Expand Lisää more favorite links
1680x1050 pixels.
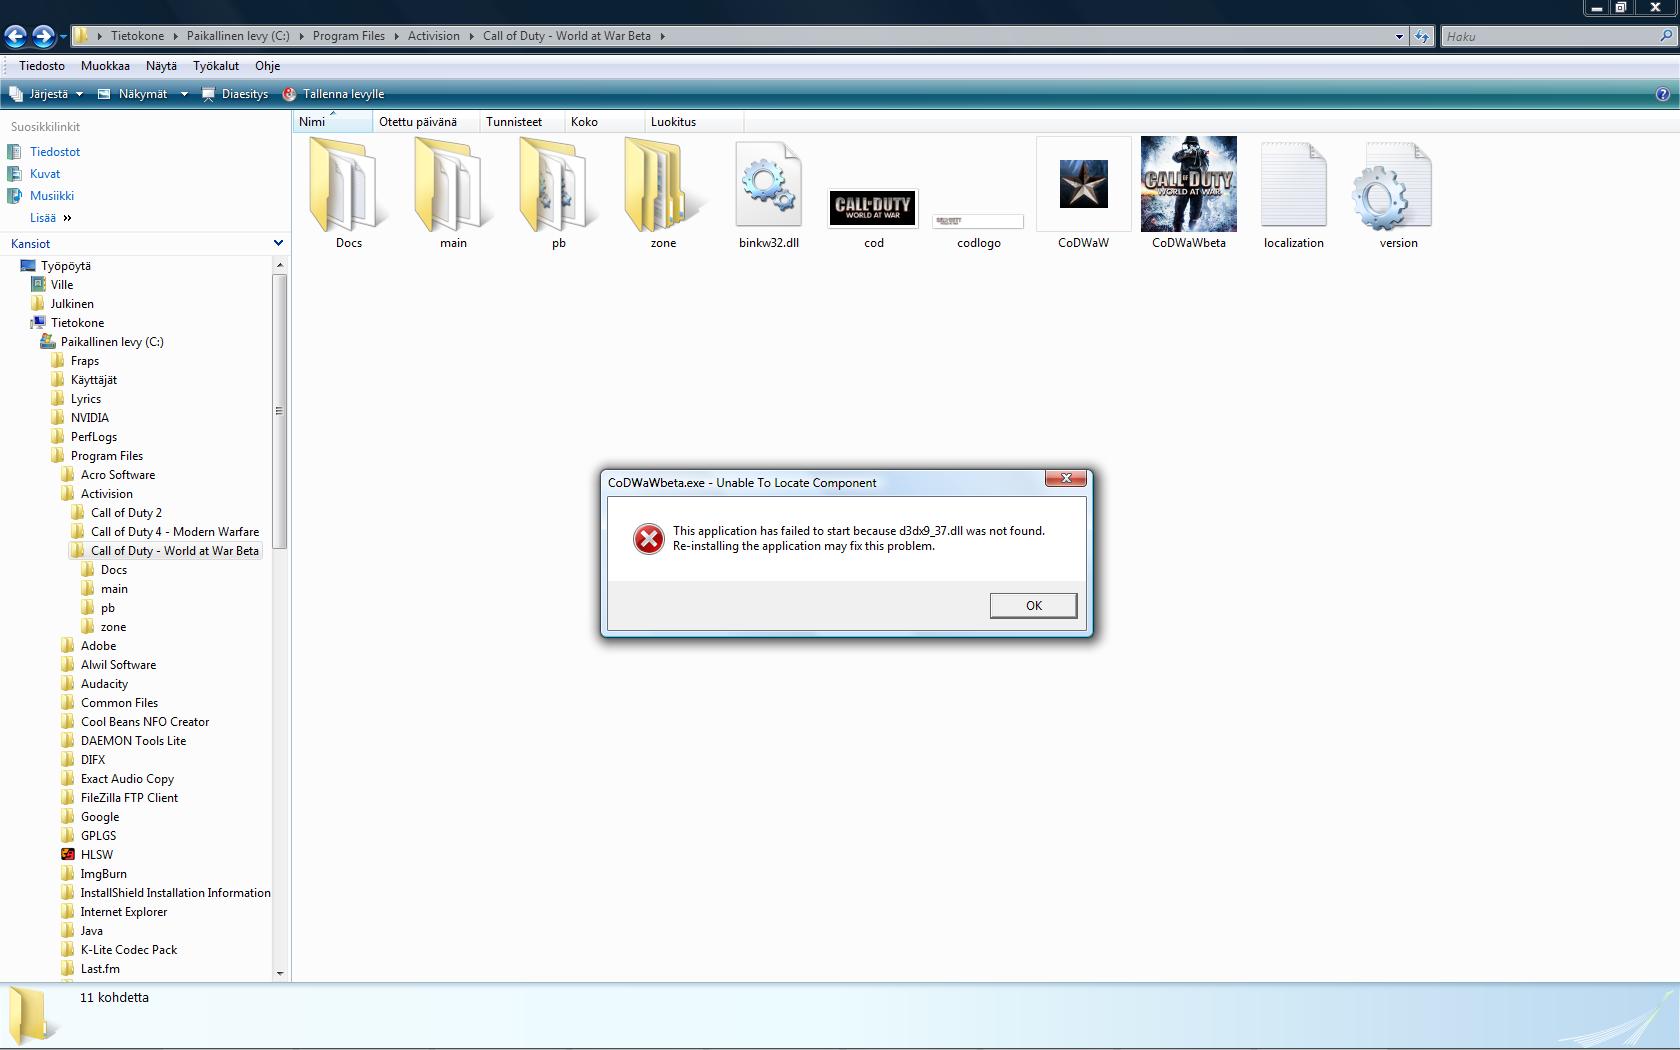pos(51,218)
